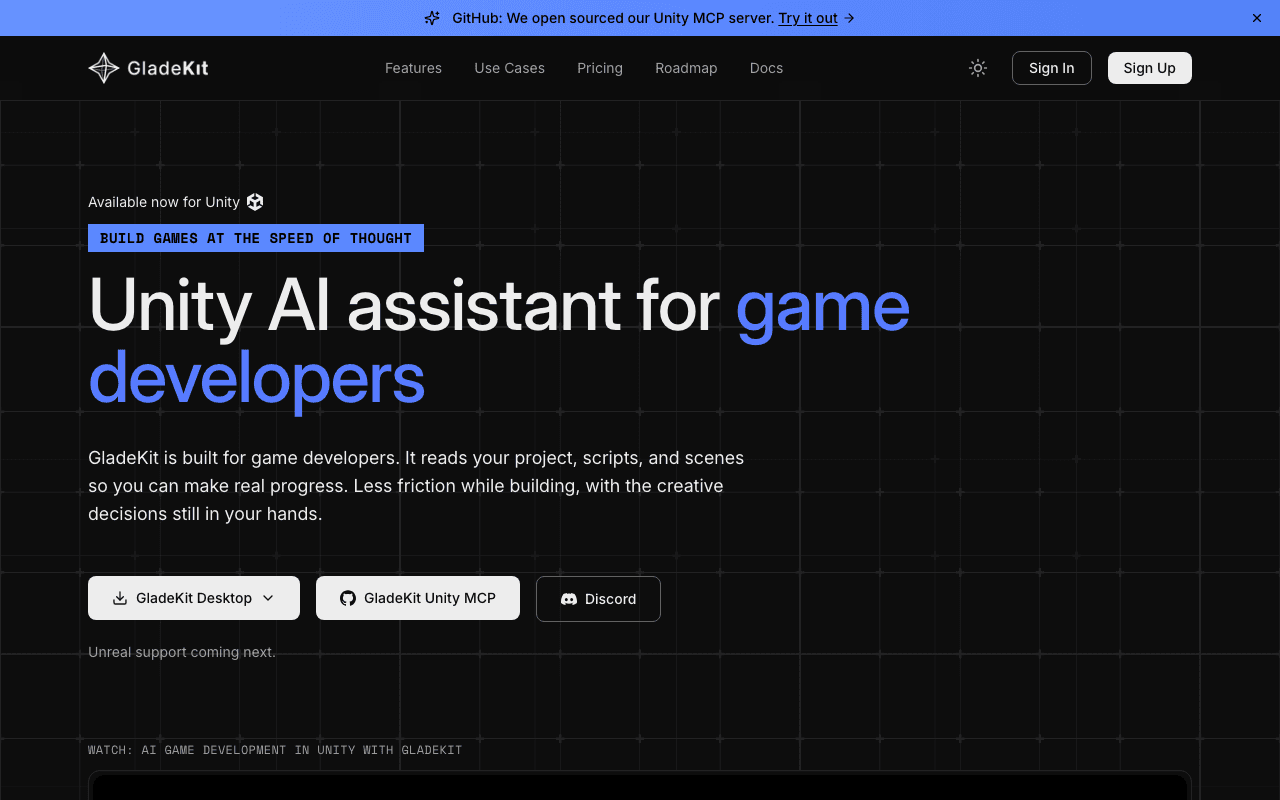Expand the GladeKit Desktop dropdown chevron
Viewport: 1280px width, 800px height.
coord(268,598)
